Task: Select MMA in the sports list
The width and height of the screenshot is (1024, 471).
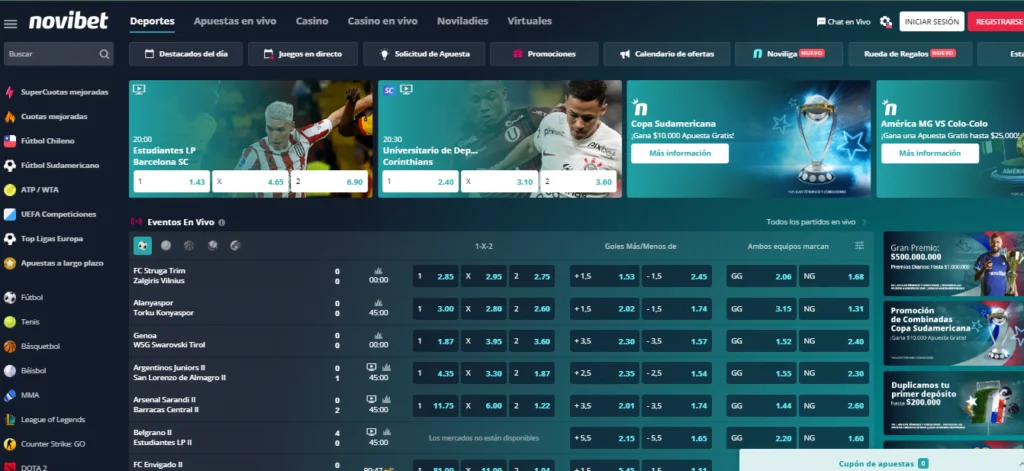Action: [x=22, y=395]
